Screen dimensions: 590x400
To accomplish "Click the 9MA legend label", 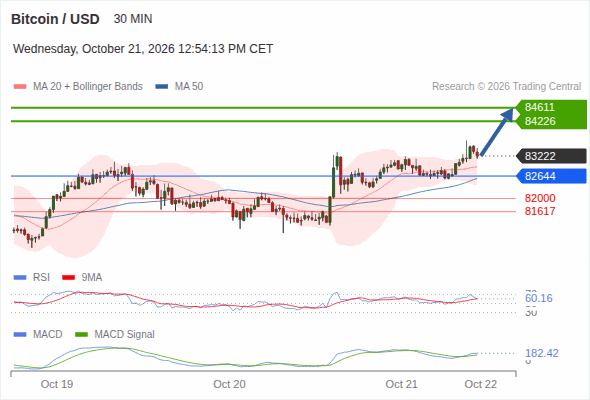I will pyautogui.click(x=92, y=278).
